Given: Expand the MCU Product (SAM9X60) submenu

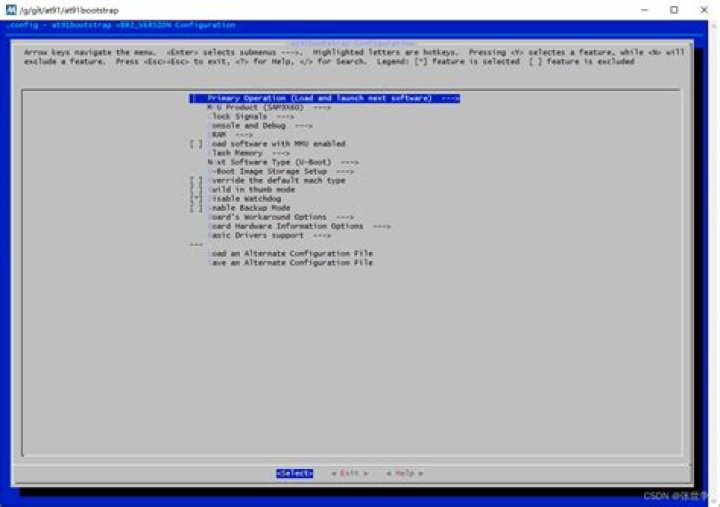Looking at the screenshot, I should [269, 107].
